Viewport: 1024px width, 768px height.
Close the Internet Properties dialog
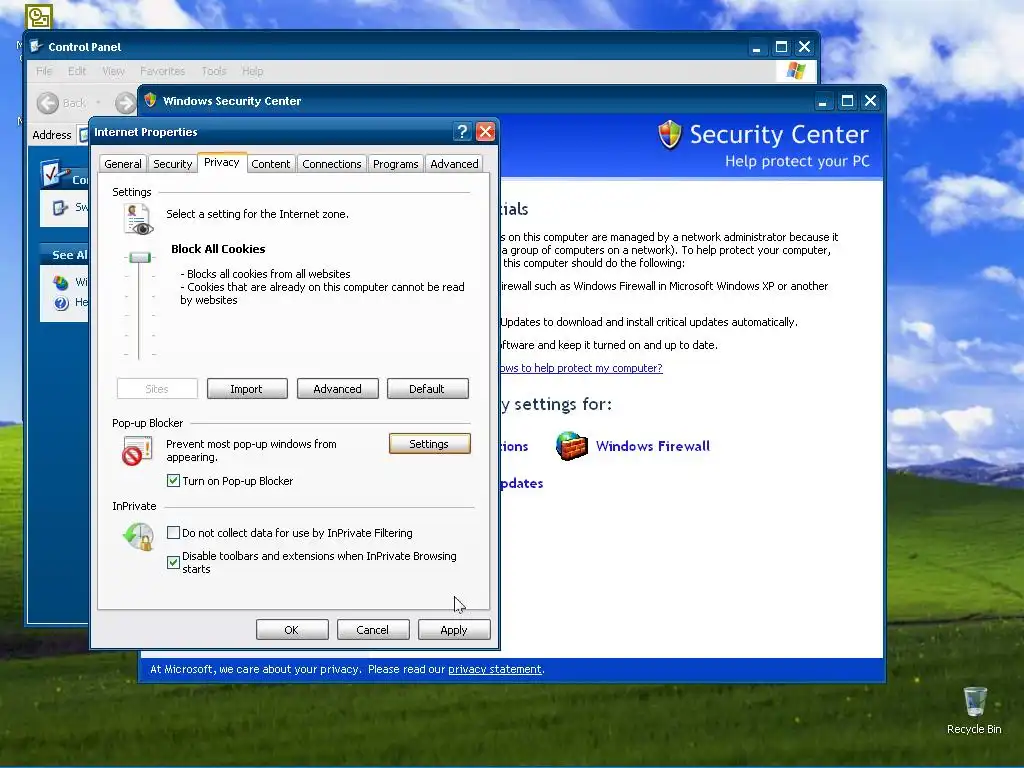coord(485,132)
